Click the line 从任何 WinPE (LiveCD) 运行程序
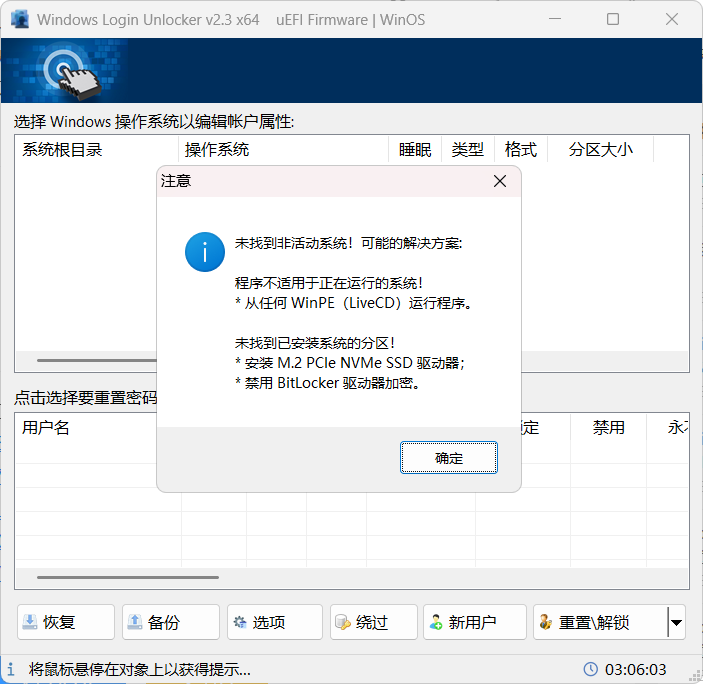Image resolution: width=703 pixels, height=684 pixels. click(x=353, y=303)
